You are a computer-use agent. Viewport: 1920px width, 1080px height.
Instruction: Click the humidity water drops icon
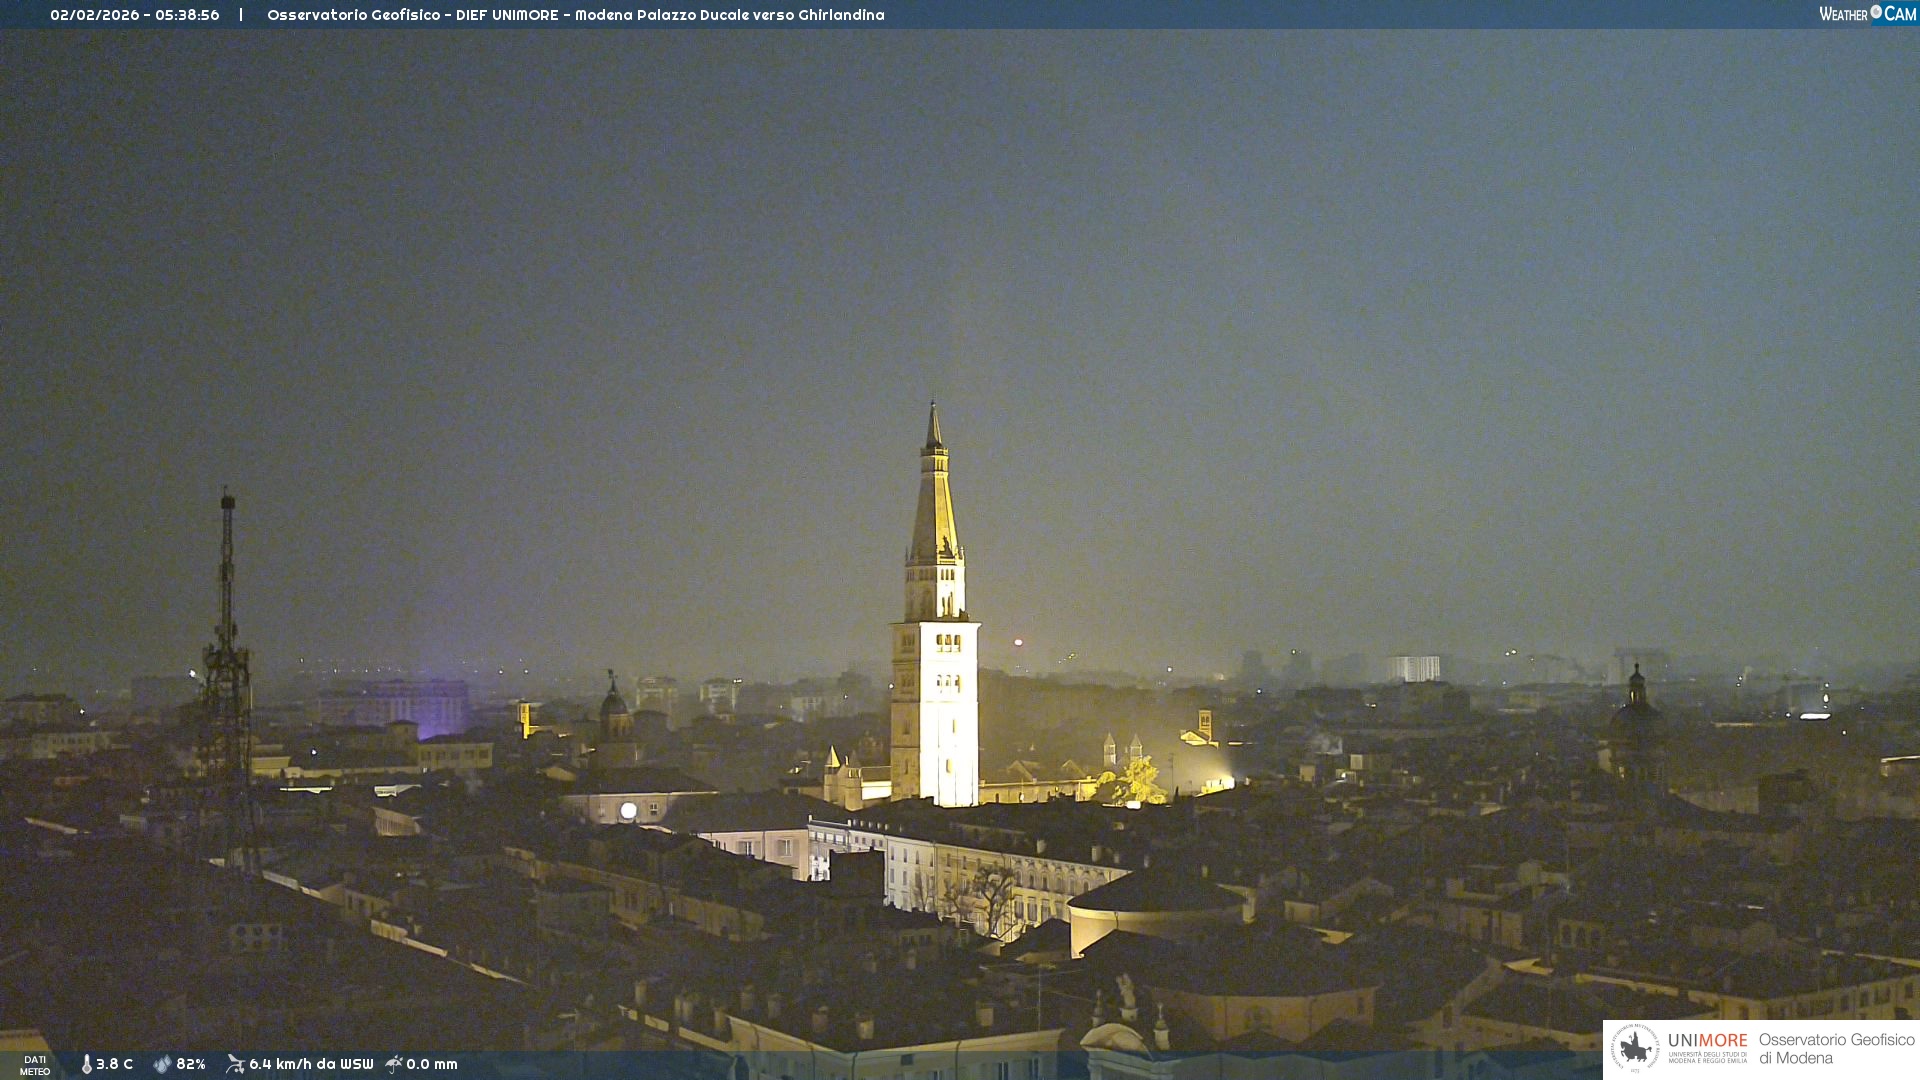click(162, 1064)
